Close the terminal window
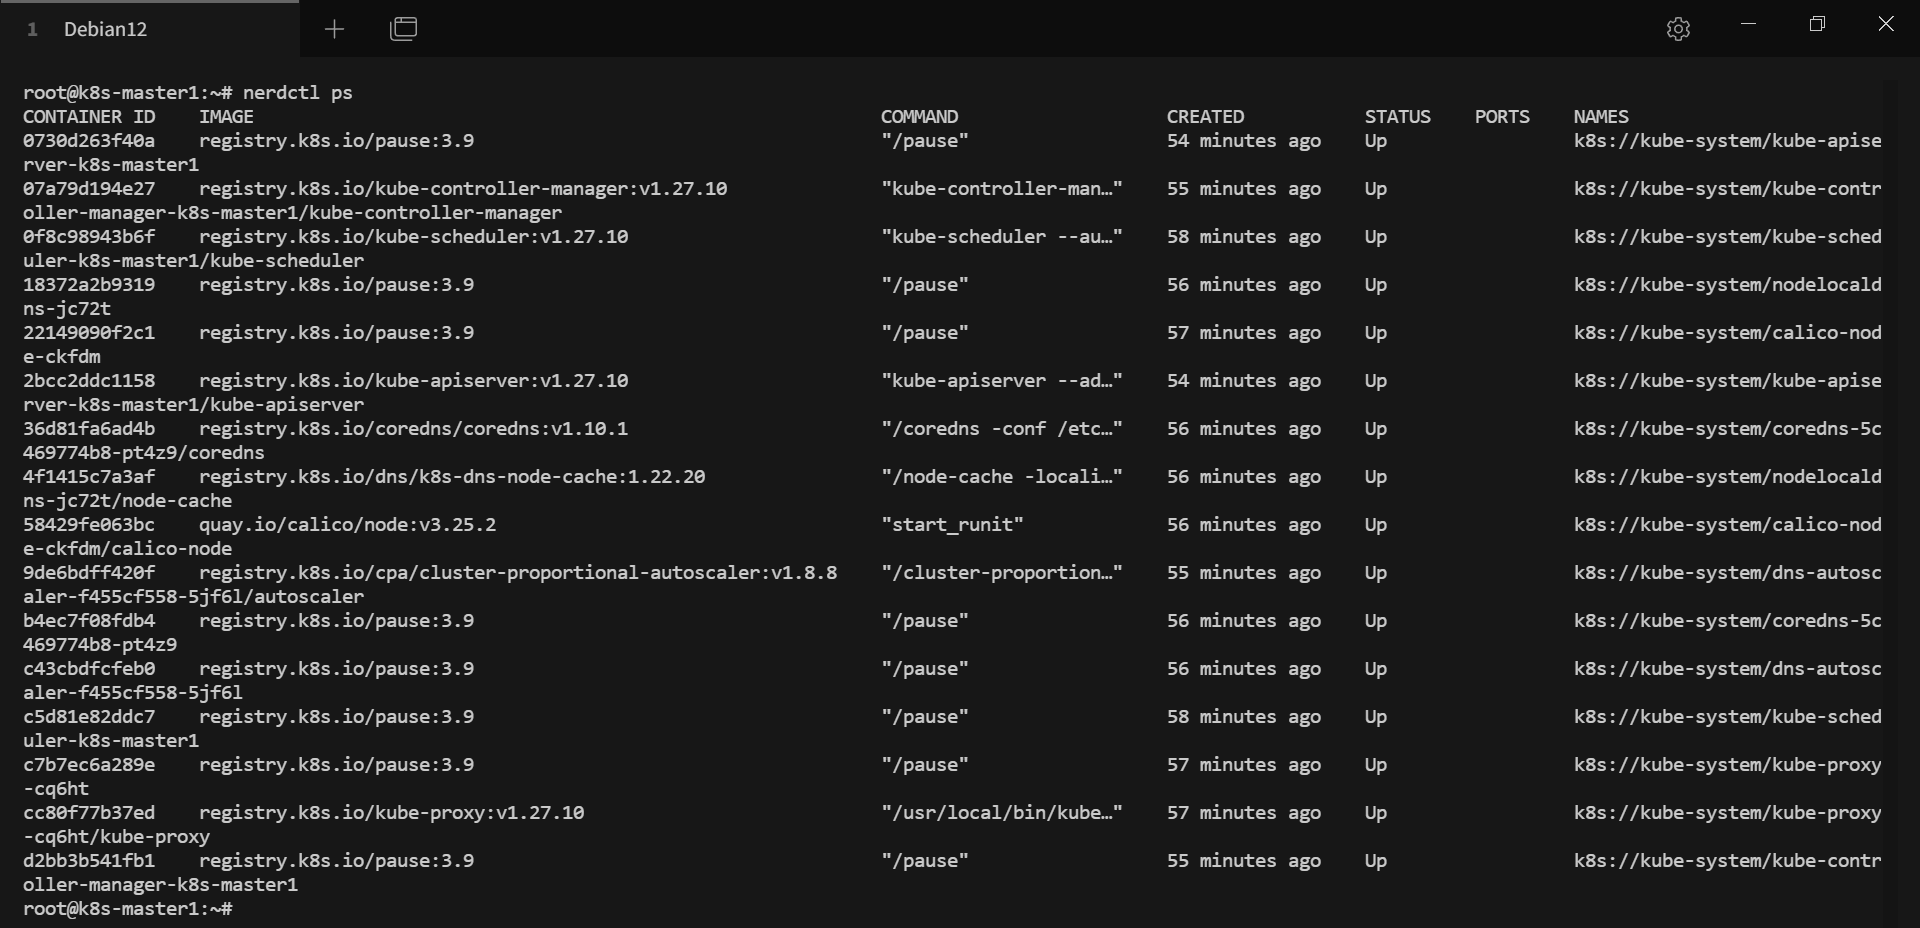This screenshot has width=1920, height=928. [x=1886, y=24]
